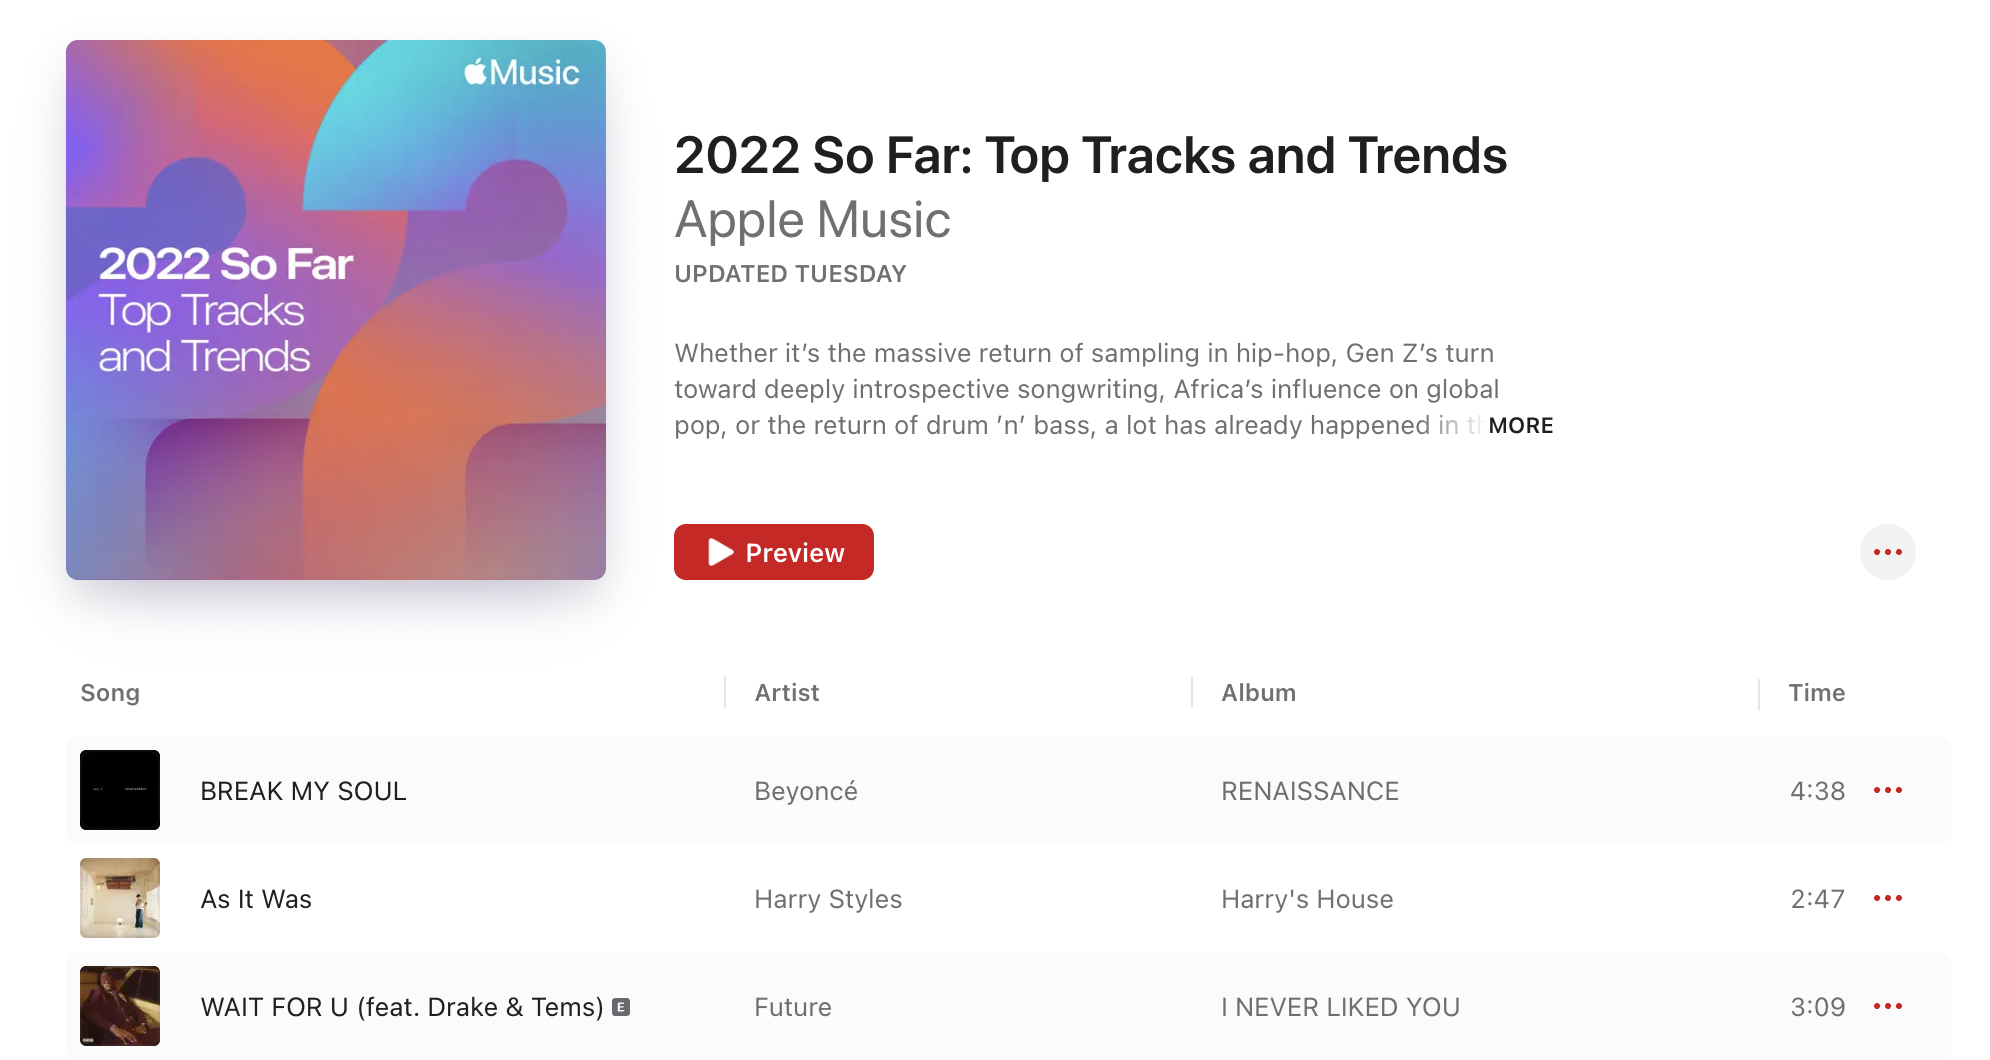
Task: Click the Preview play button
Action: coord(773,552)
